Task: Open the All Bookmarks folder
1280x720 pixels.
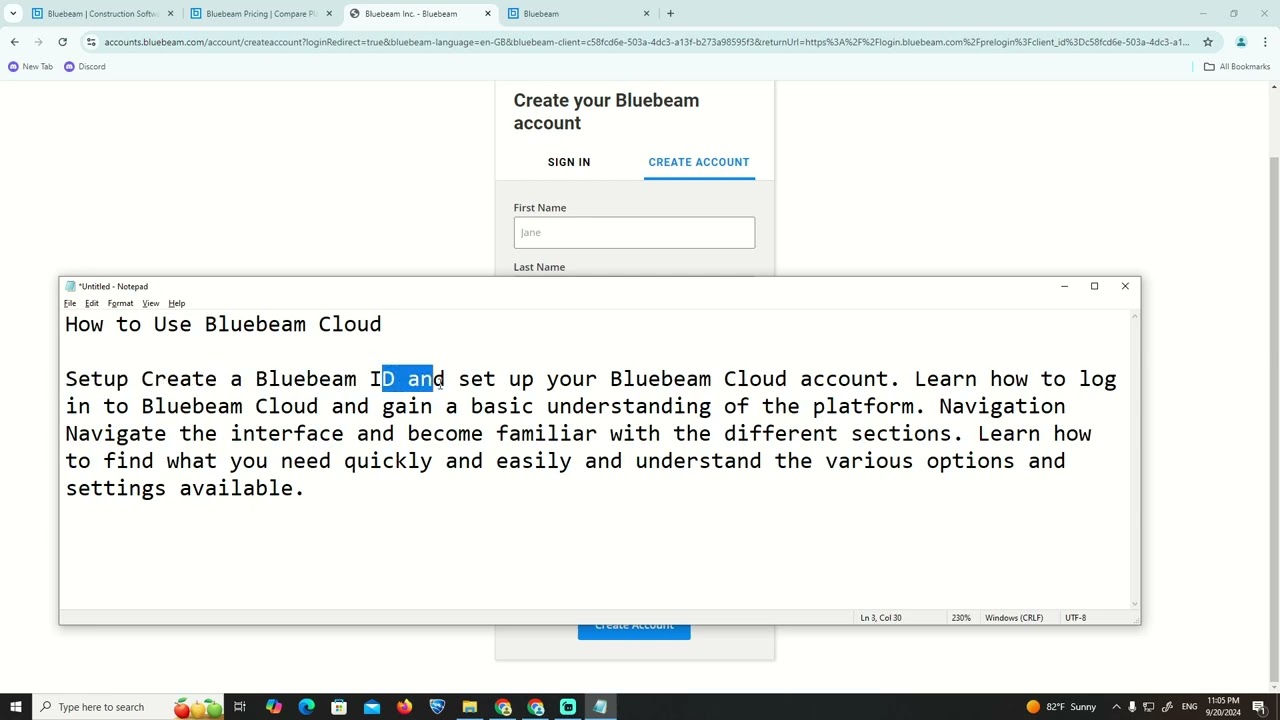Action: [x=1237, y=67]
